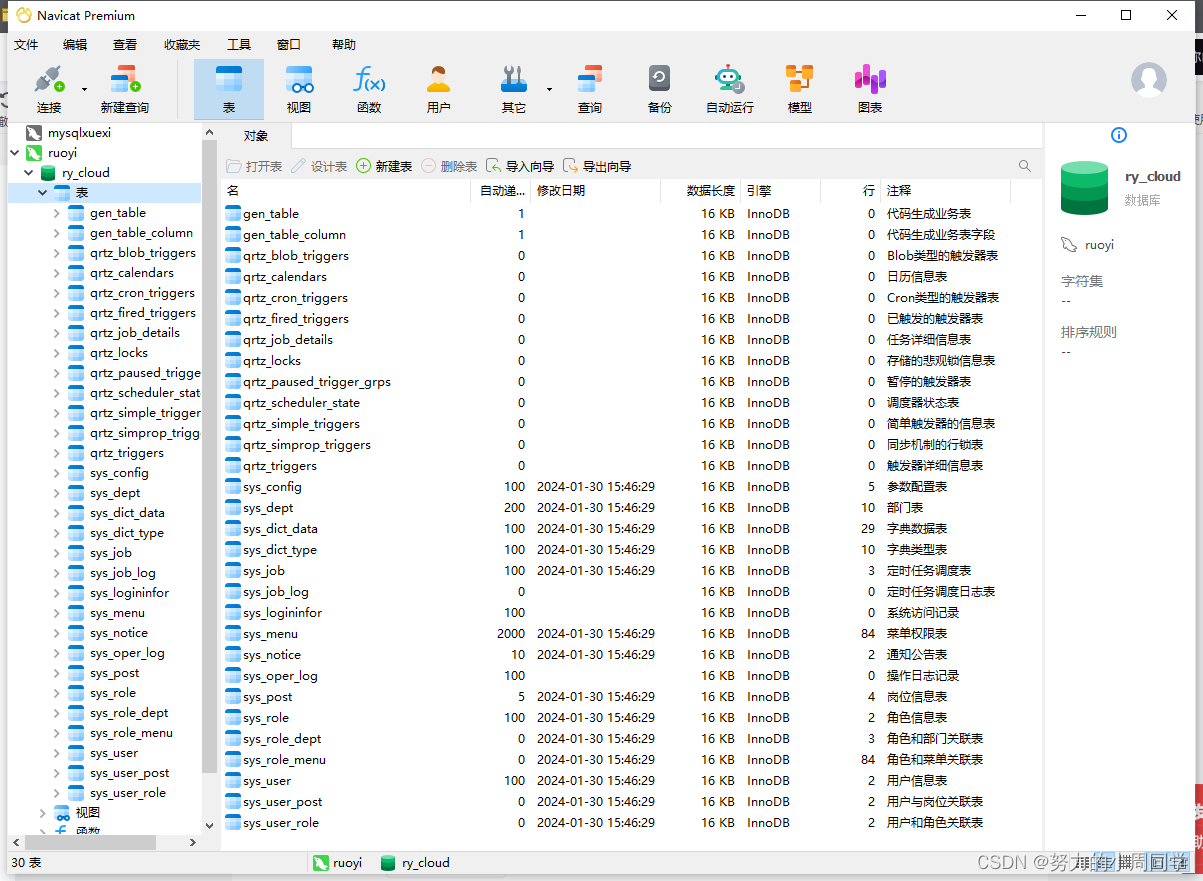This screenshot has width=1203, height=881.
Task: Open the 函数 functions toolbar icon
Action: click(x=369, y=89)
